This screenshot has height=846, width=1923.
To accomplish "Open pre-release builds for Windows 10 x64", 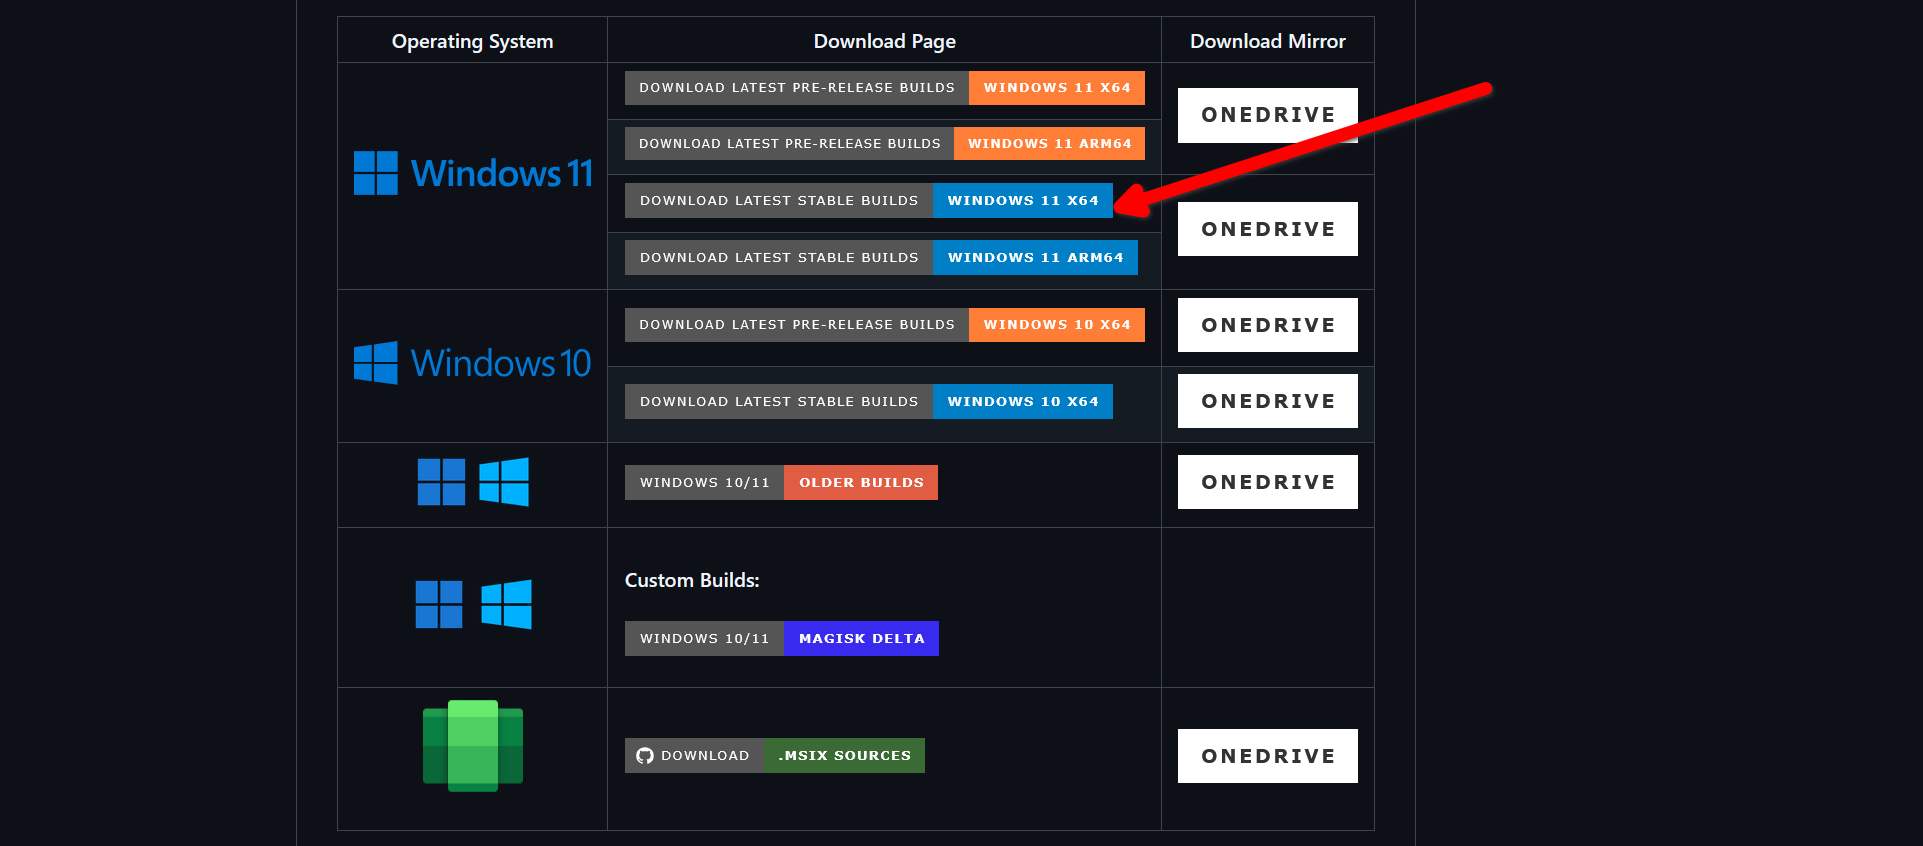I will 885,325.
